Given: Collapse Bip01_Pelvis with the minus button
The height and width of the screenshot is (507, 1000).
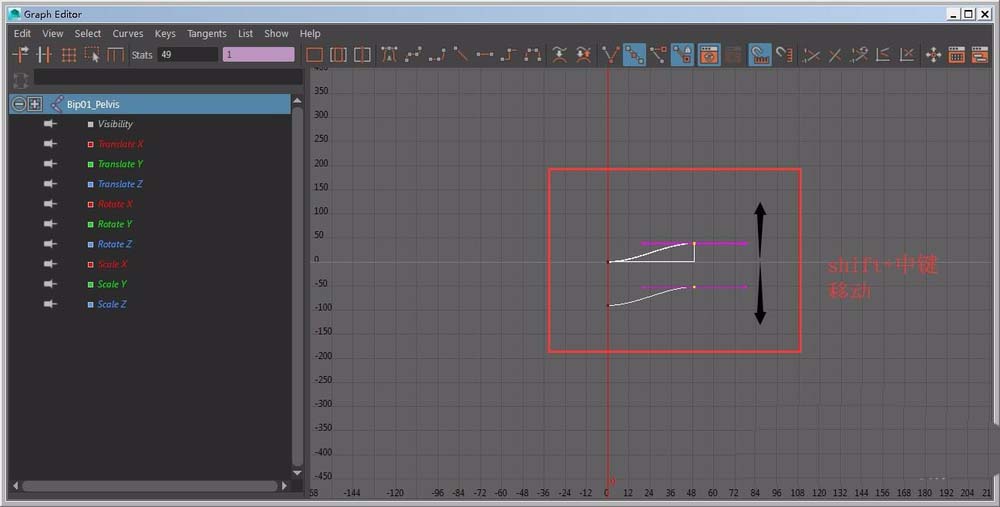Looking at the screenshot, I should [19, 104].
